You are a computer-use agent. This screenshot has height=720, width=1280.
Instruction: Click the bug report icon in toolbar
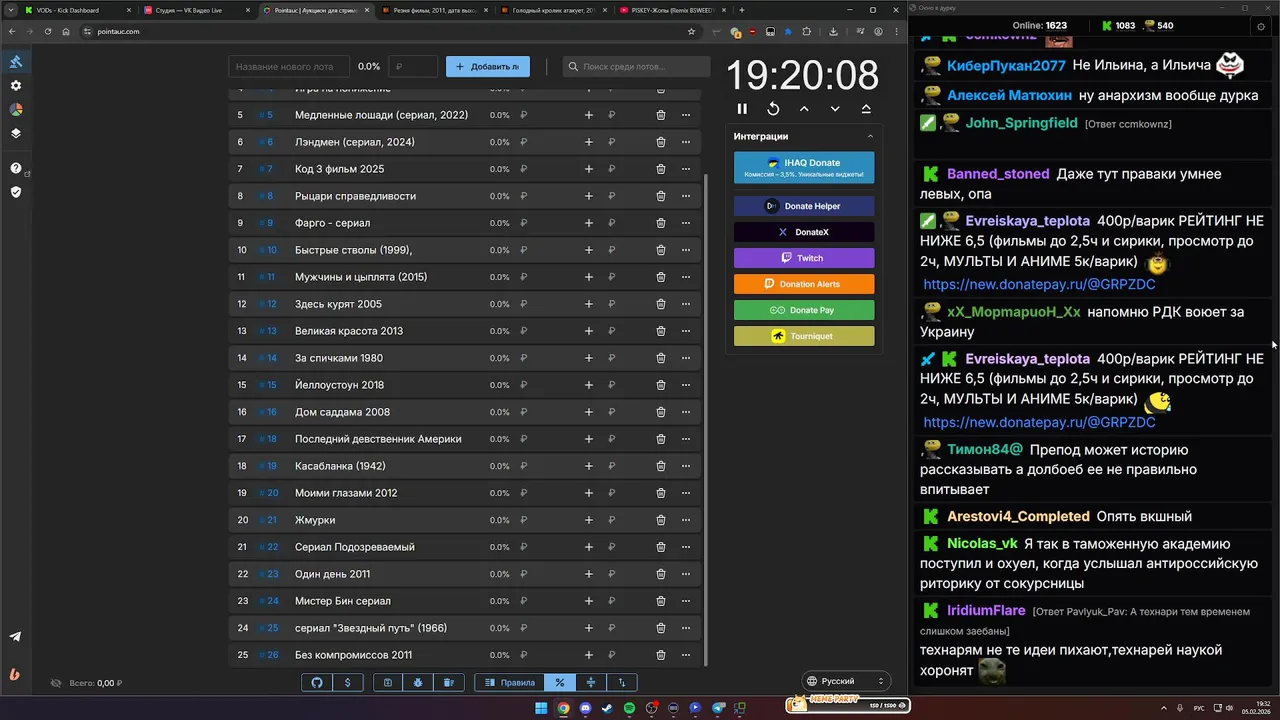tap(418, 682)
